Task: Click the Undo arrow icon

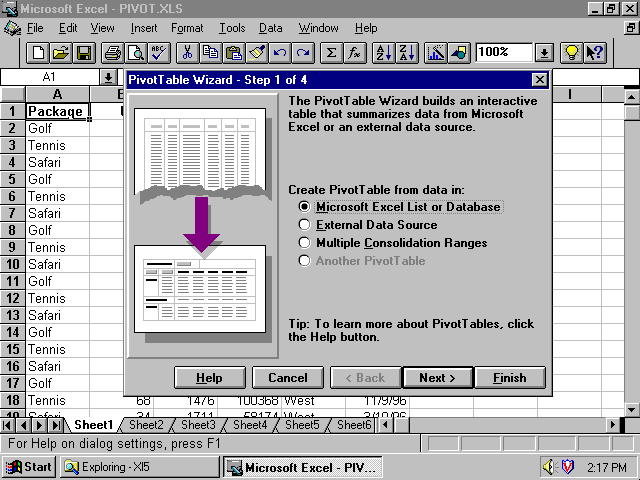Action: pos(280,53)
